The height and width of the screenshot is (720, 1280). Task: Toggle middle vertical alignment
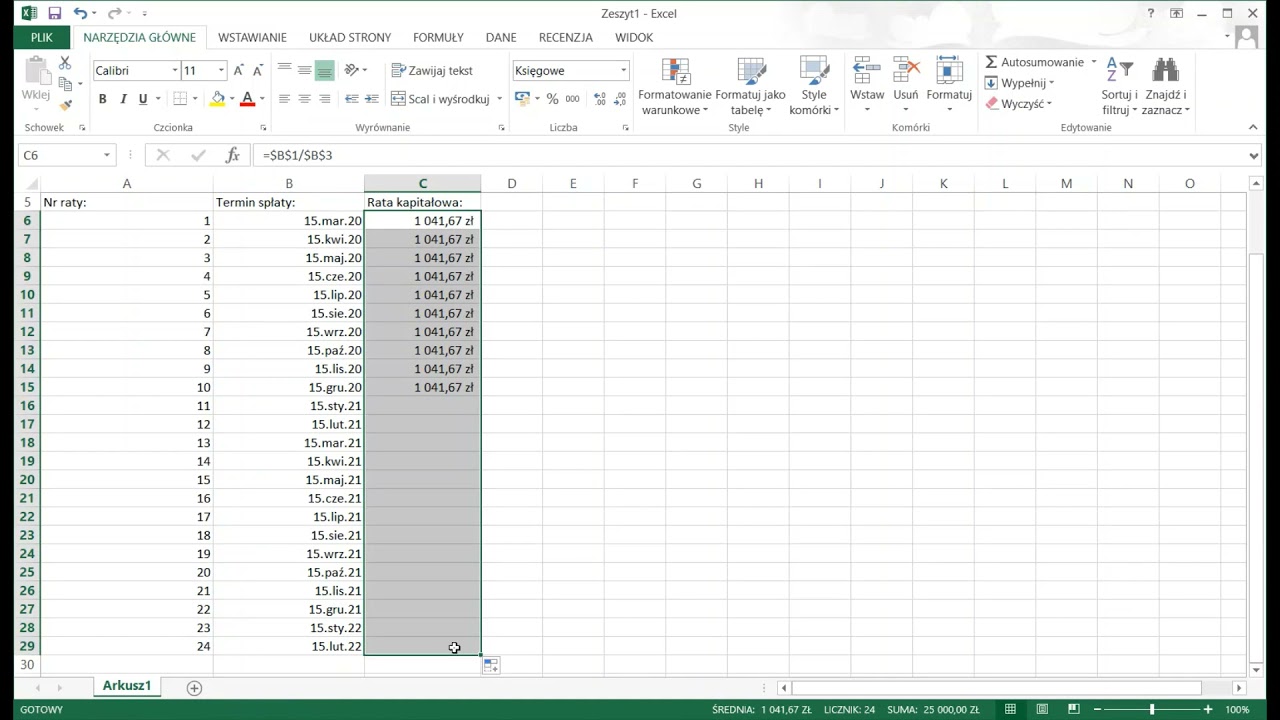(304, 70)
